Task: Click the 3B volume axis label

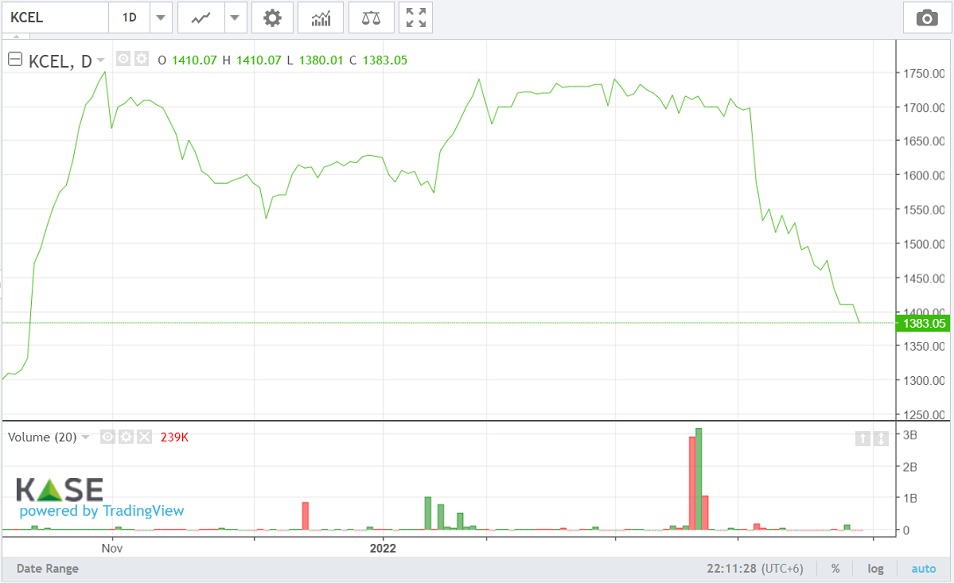Action: (x=910, y=435)
